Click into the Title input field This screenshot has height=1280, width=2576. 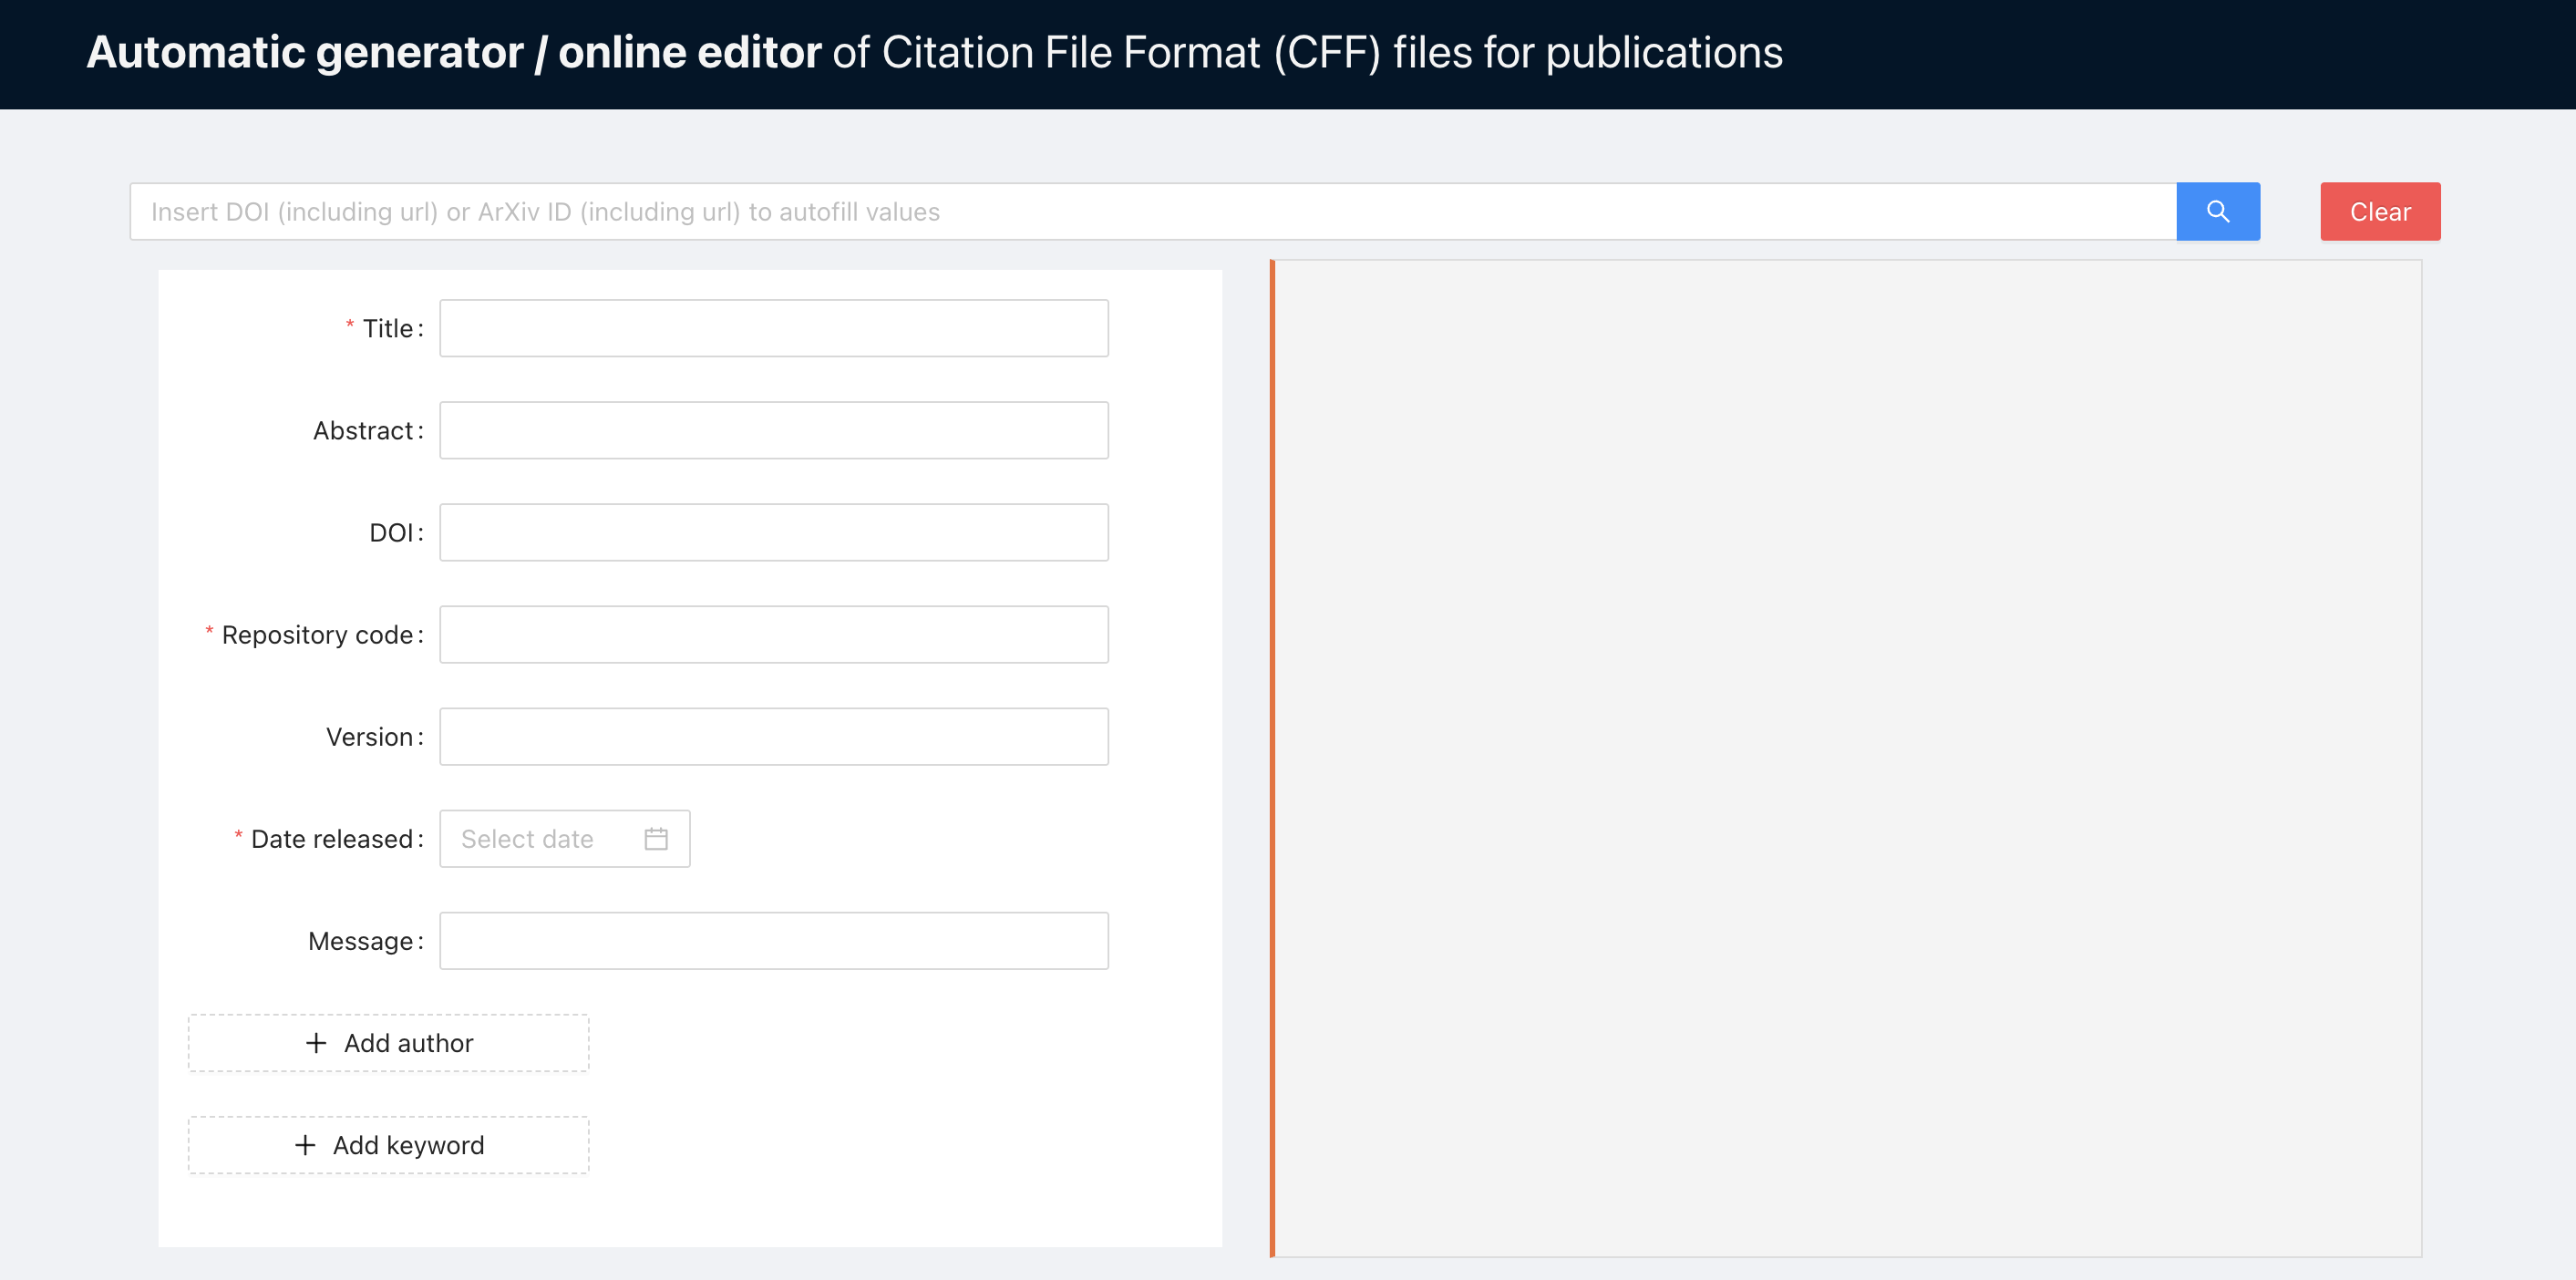774,328
